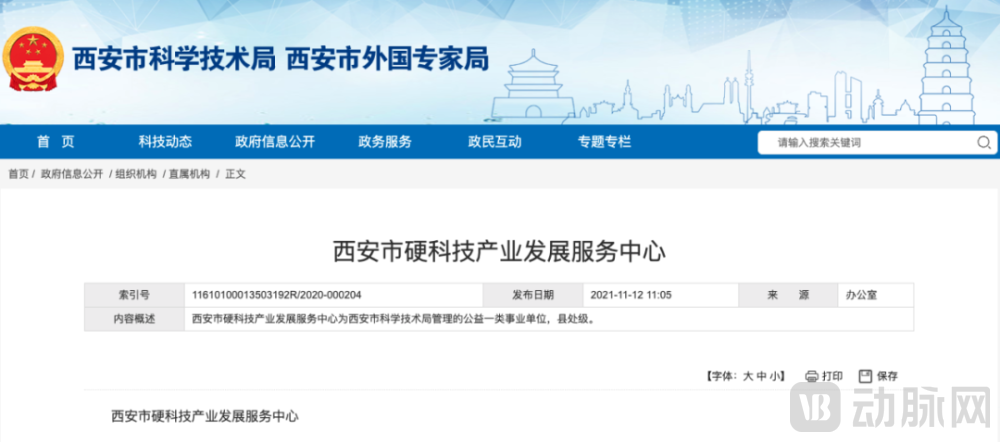Open 政民互动 navigation item
This screenshot has width=1000, height=442.
tap(494, 142)
